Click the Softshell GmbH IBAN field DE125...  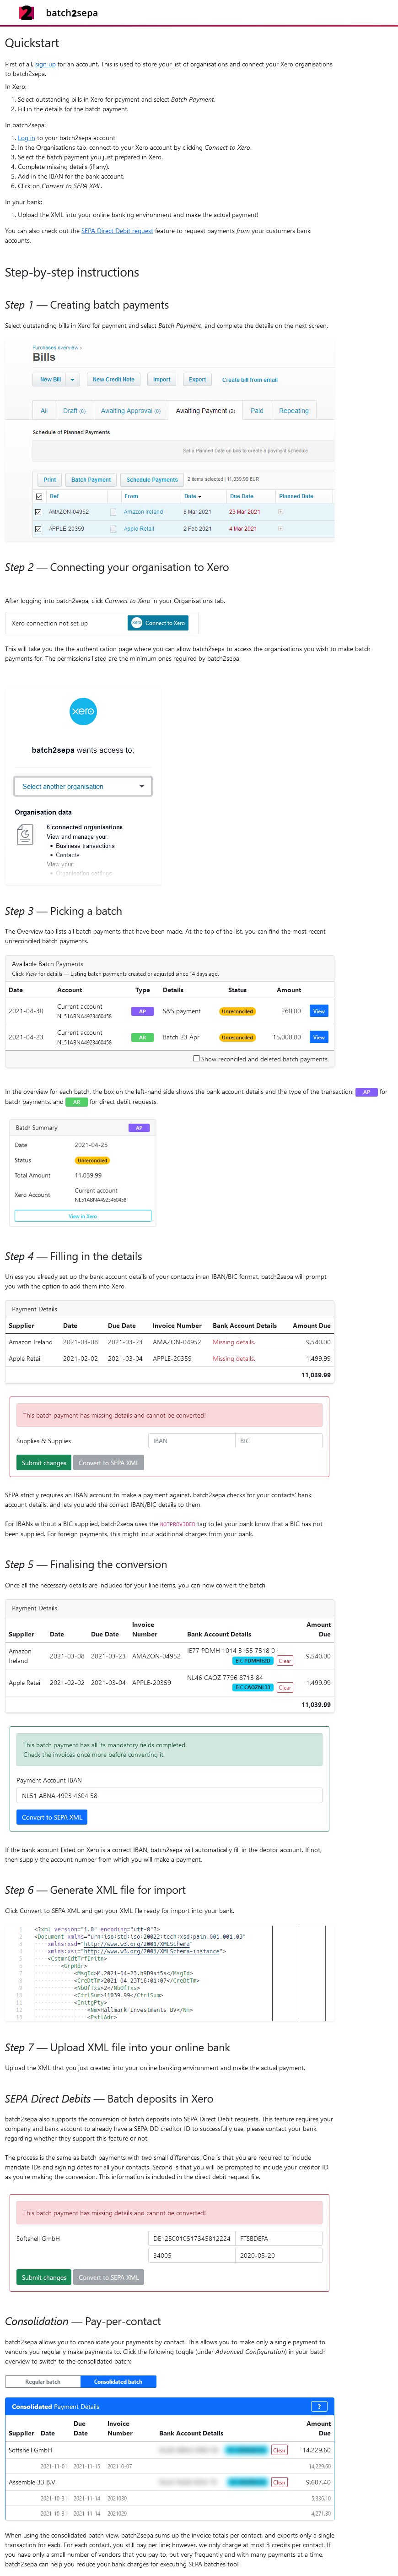(x=192, y=2239)
